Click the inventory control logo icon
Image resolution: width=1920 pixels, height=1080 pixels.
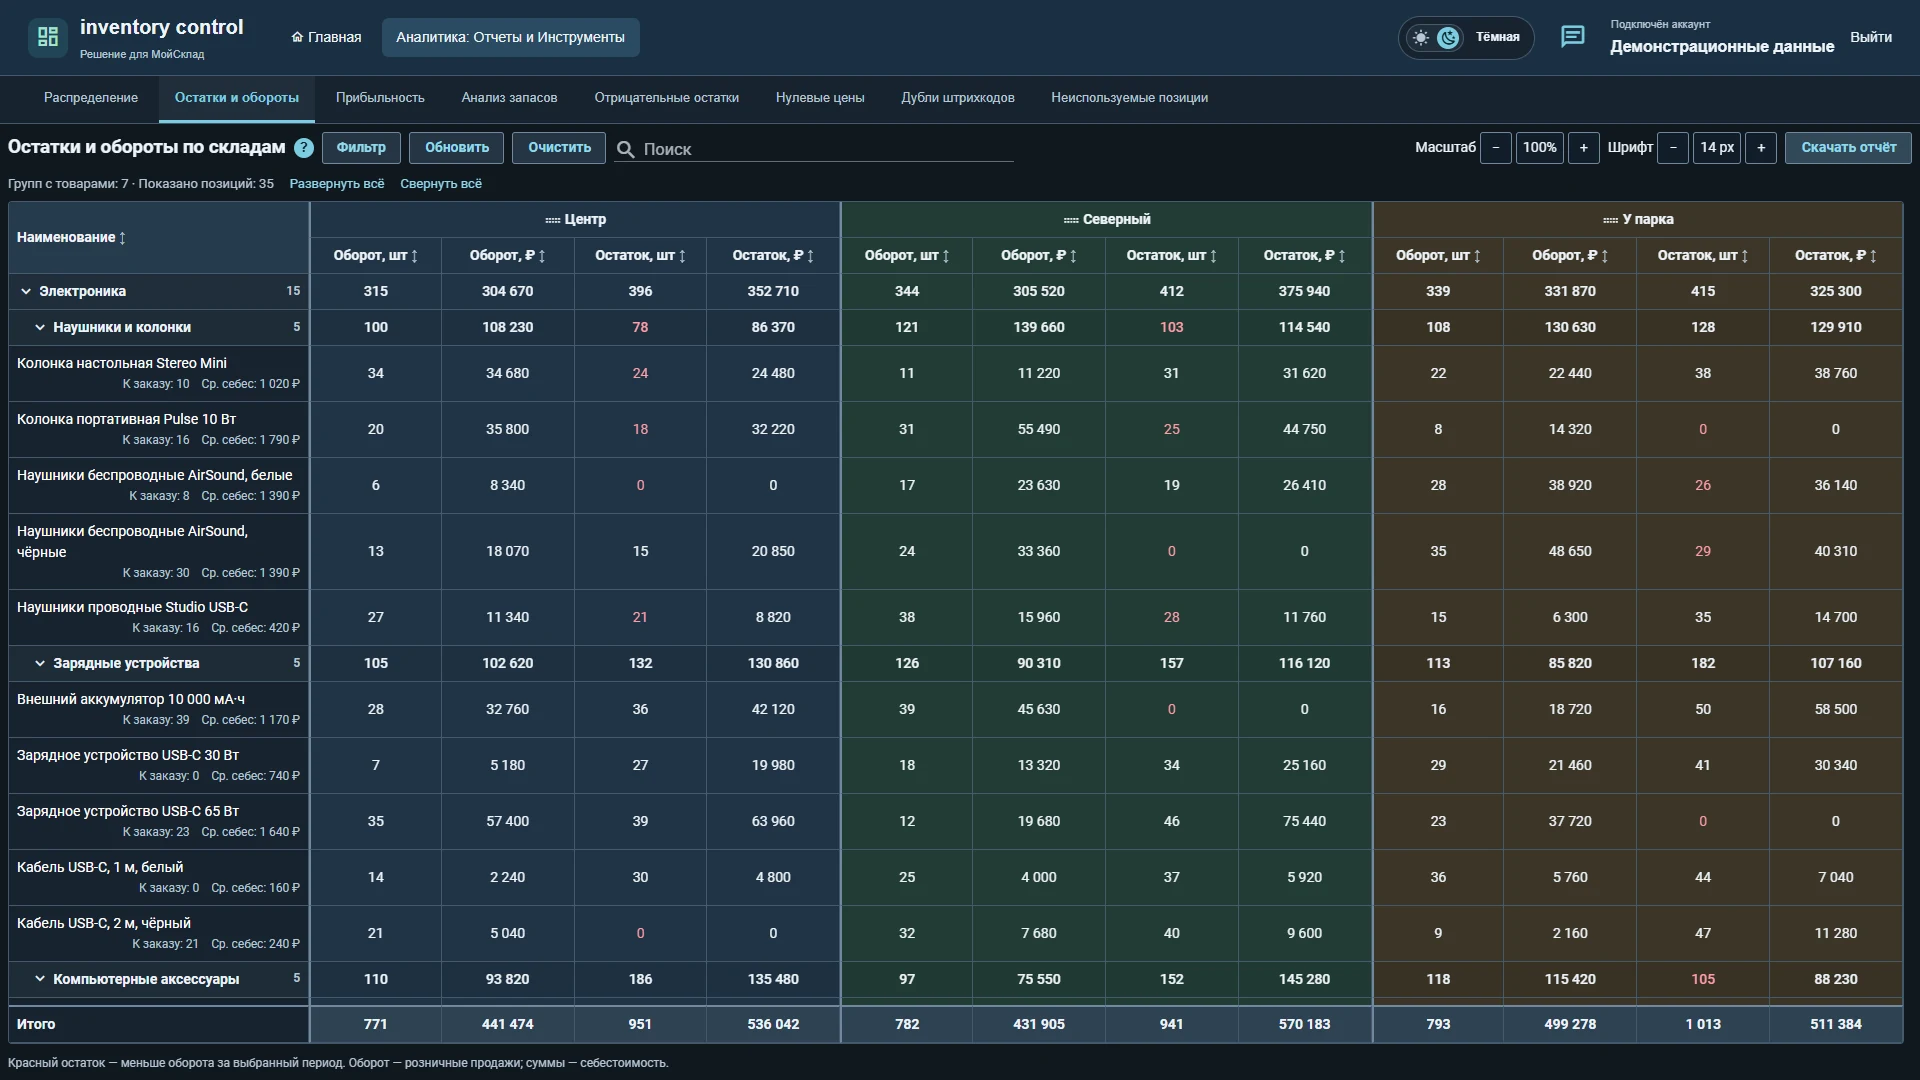[x=47, y=37]
